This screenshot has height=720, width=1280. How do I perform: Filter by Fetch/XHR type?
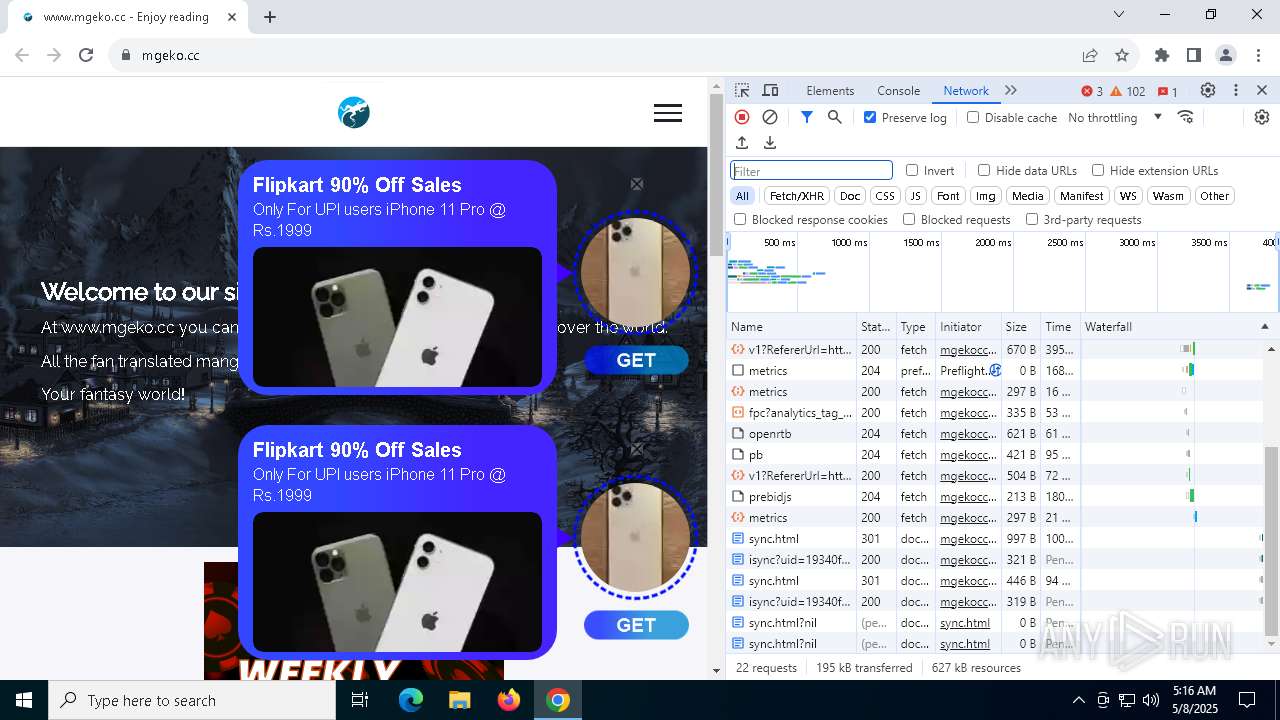(797, 196)
